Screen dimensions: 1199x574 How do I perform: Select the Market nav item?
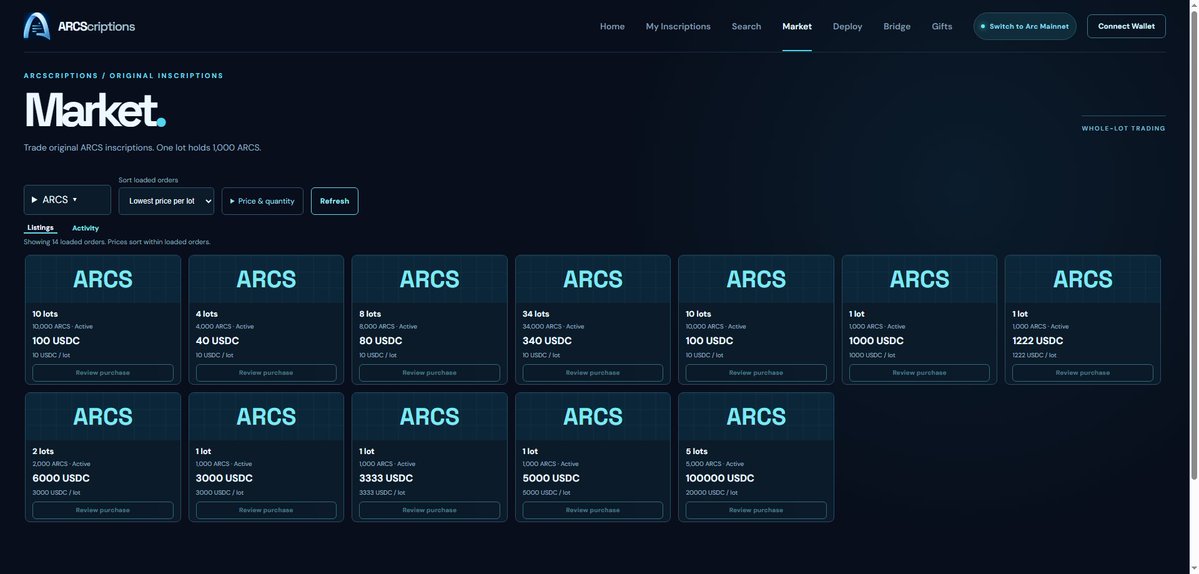[797, 26]
